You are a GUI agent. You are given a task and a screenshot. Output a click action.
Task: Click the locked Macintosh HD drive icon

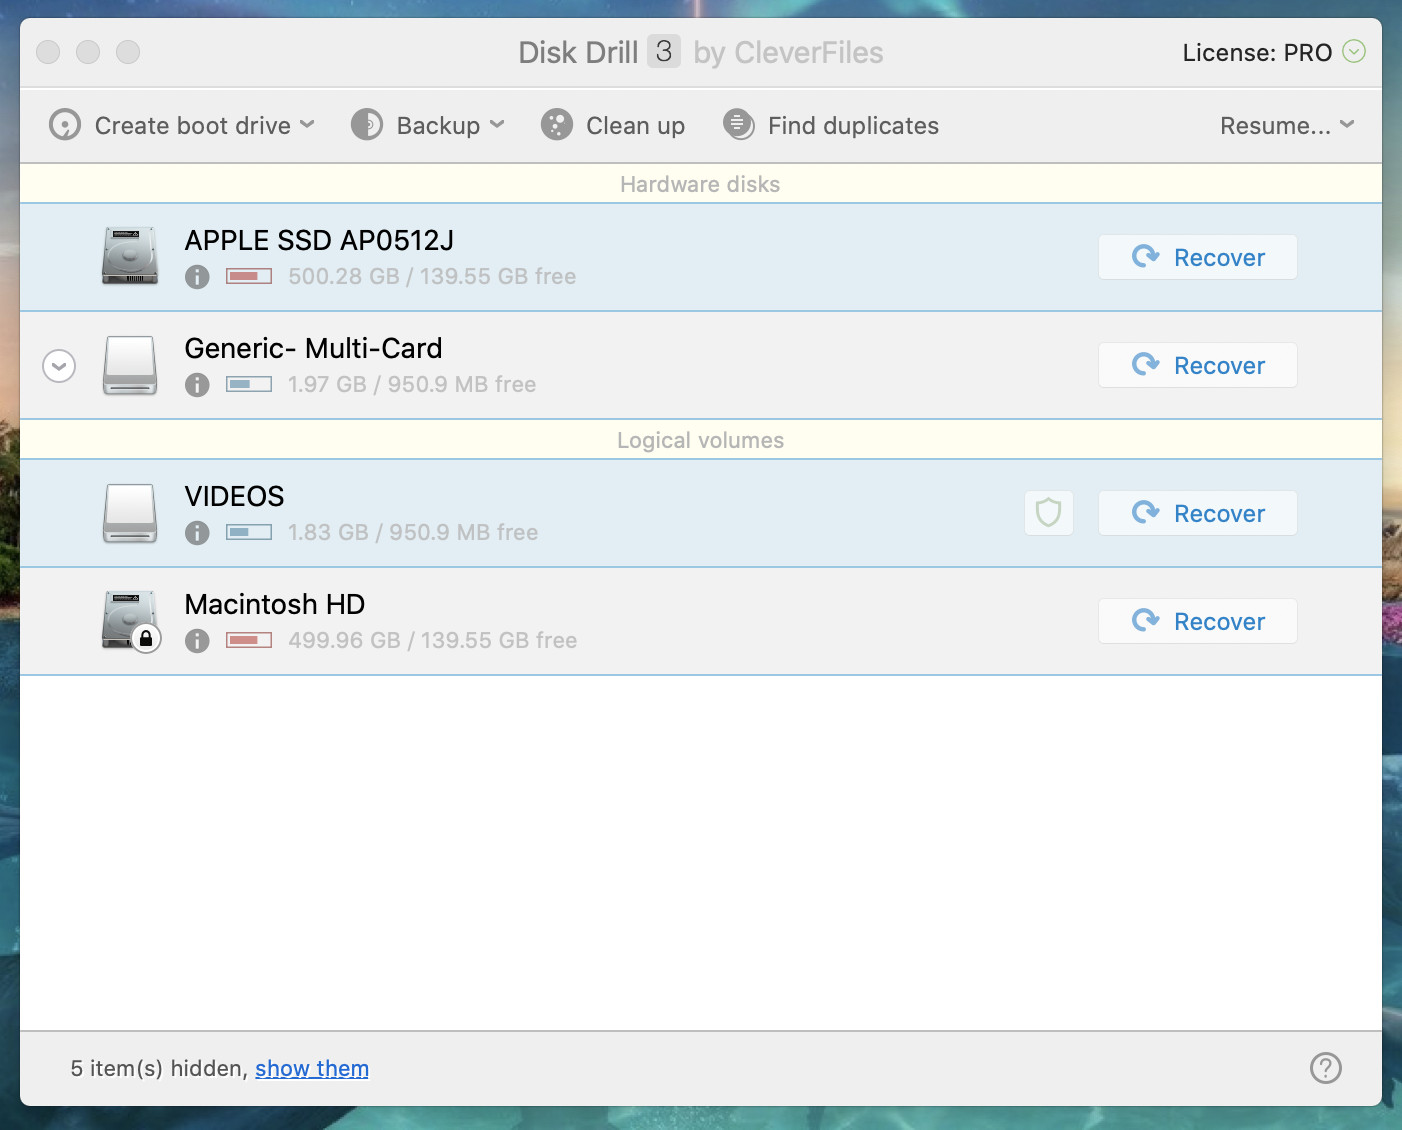coord(131,621)
